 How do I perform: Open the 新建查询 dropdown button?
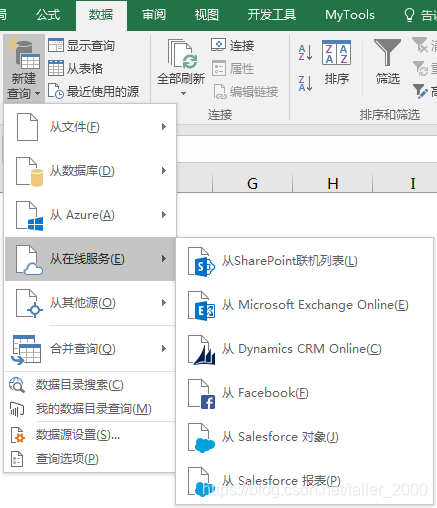[x=24, y=68]
